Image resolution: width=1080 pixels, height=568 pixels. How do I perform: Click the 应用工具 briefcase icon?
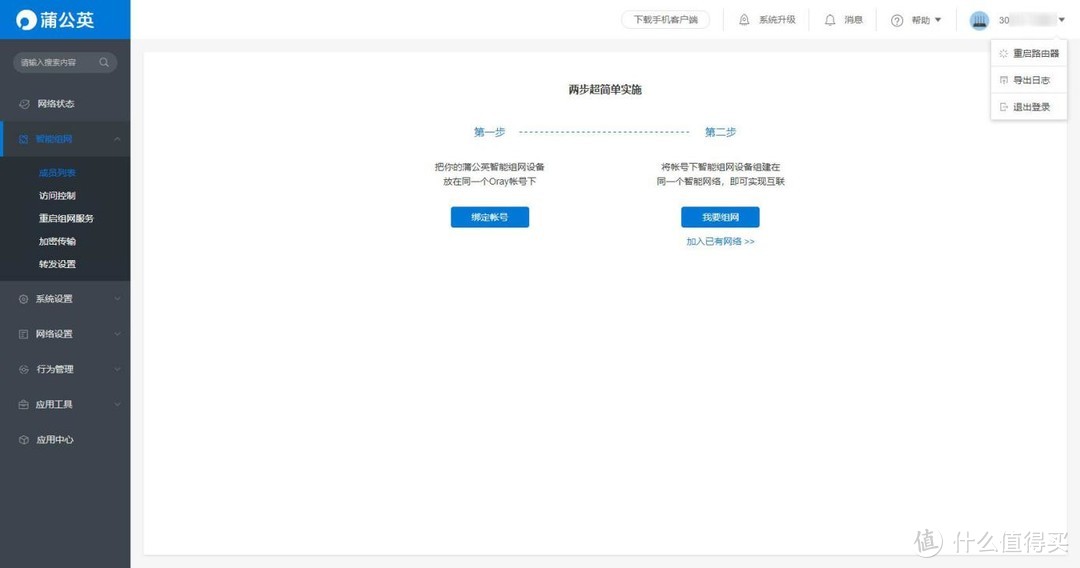click(23, 404)
